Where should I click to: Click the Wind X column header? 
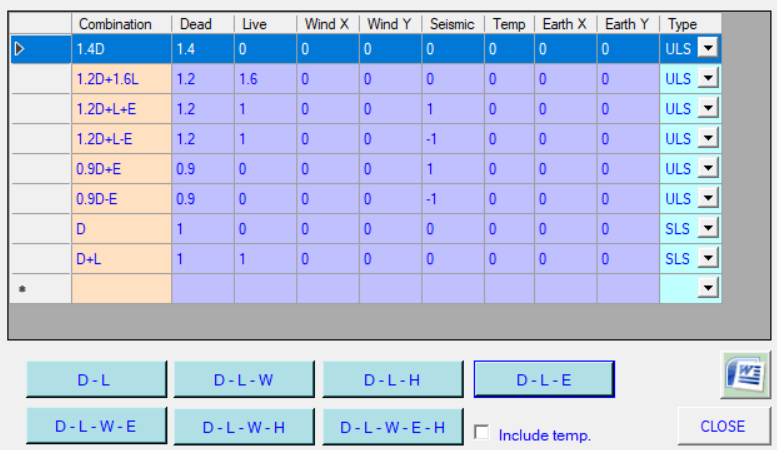tap(328, 24)
